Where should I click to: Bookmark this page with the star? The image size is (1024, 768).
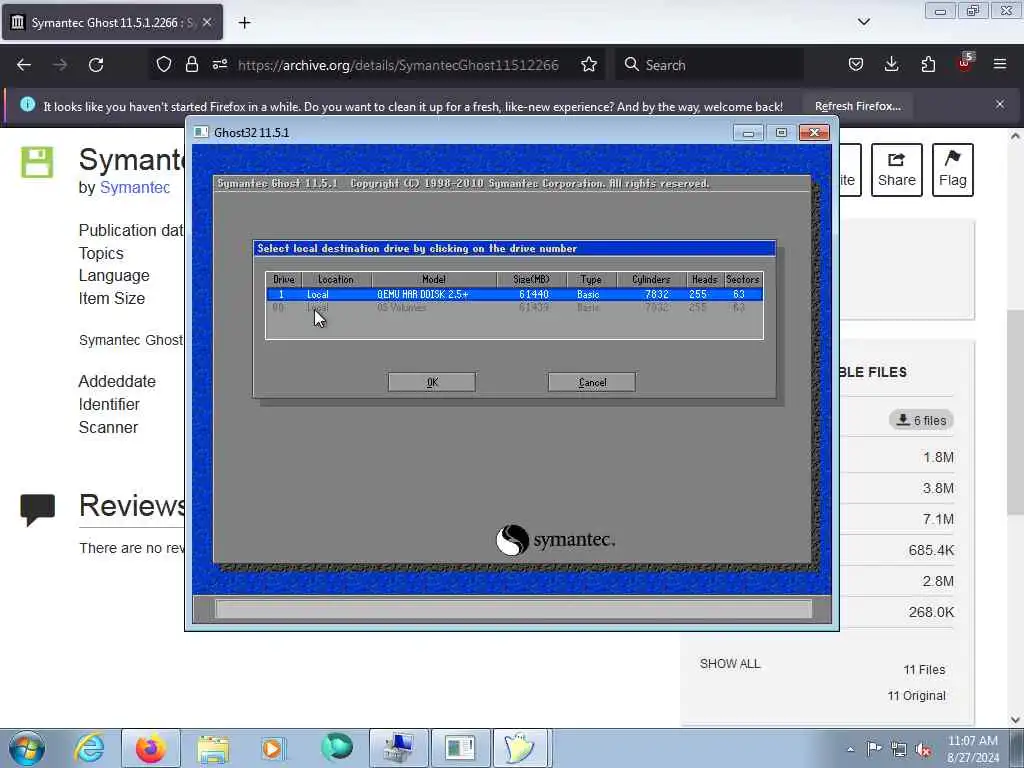tap(588, 65)
